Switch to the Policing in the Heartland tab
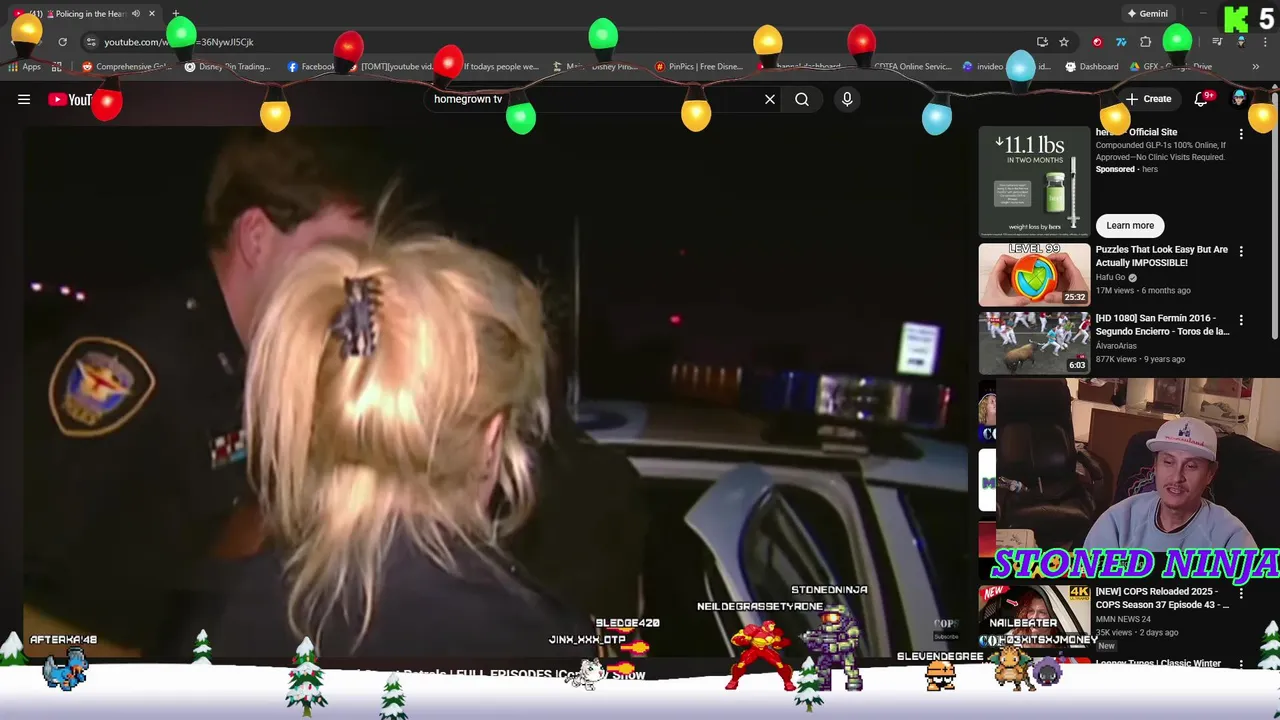1280x720 pixels. (x=84, y=14)
